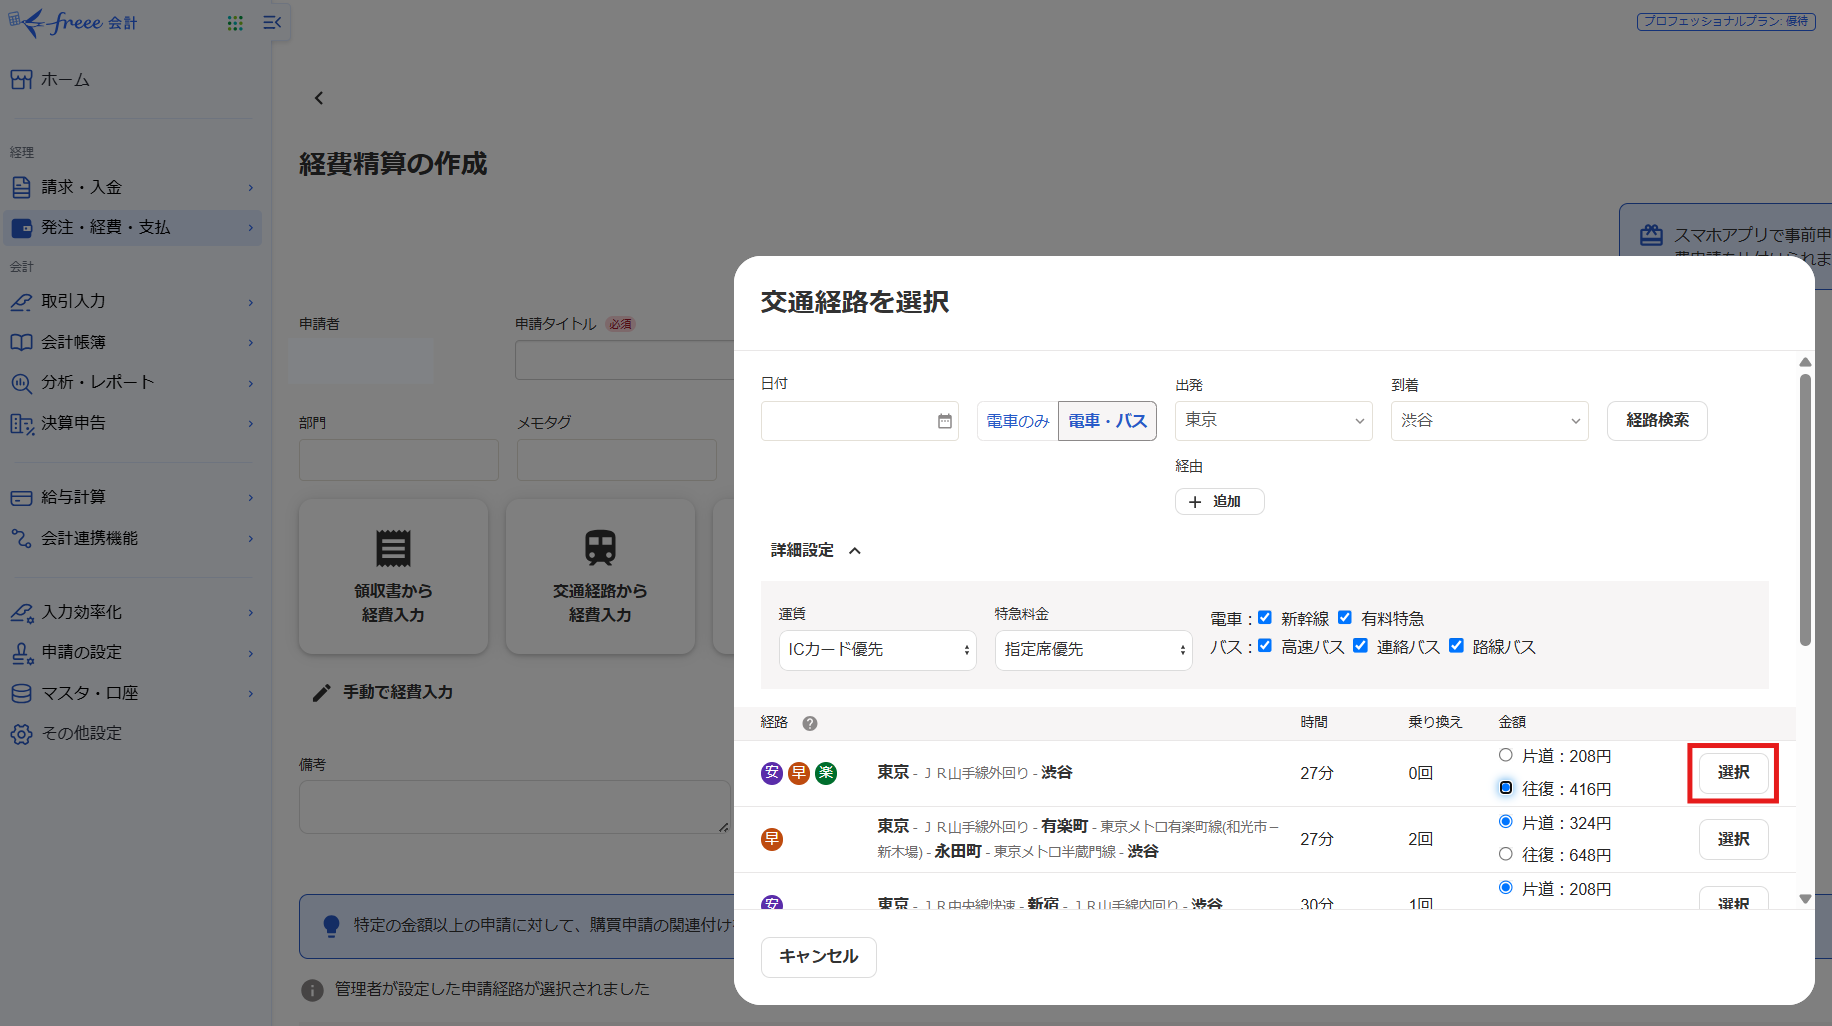Collapse the sidebar with the menu icon
Screen dimensions: 1832x1026
click(272, 22)
